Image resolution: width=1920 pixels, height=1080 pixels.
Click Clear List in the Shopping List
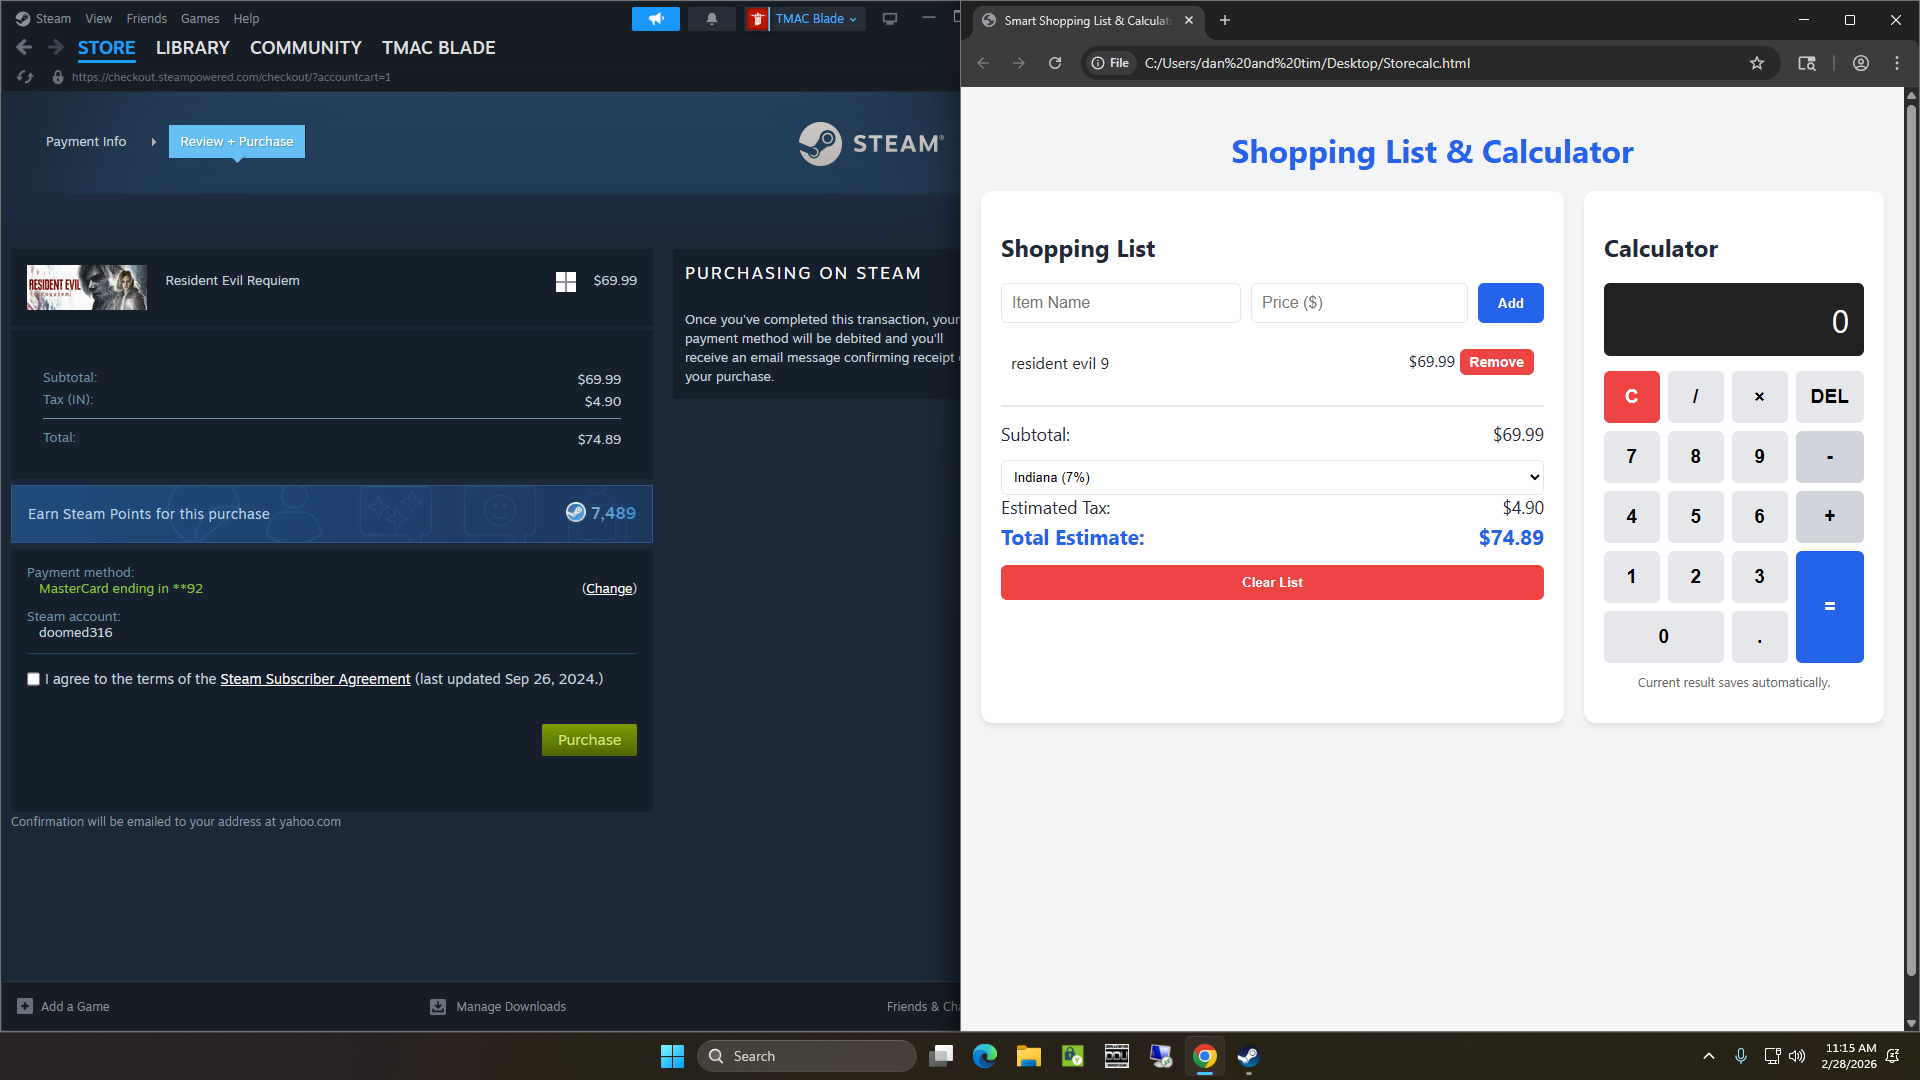tap(1271, 582)
